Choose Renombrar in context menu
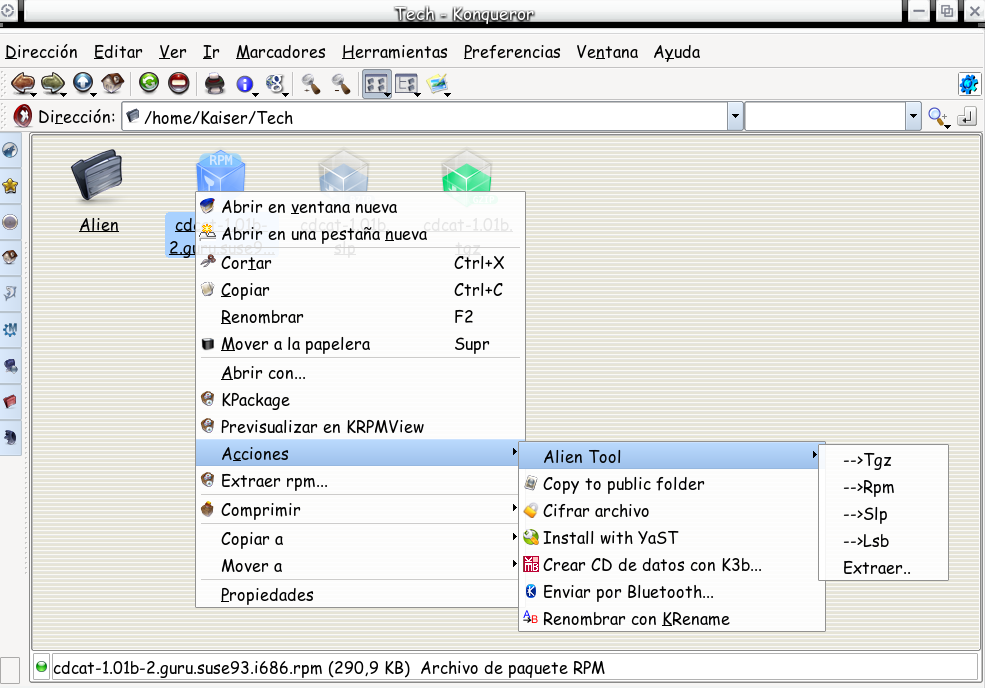Screen dimensions: 985x688 (360, 317)
